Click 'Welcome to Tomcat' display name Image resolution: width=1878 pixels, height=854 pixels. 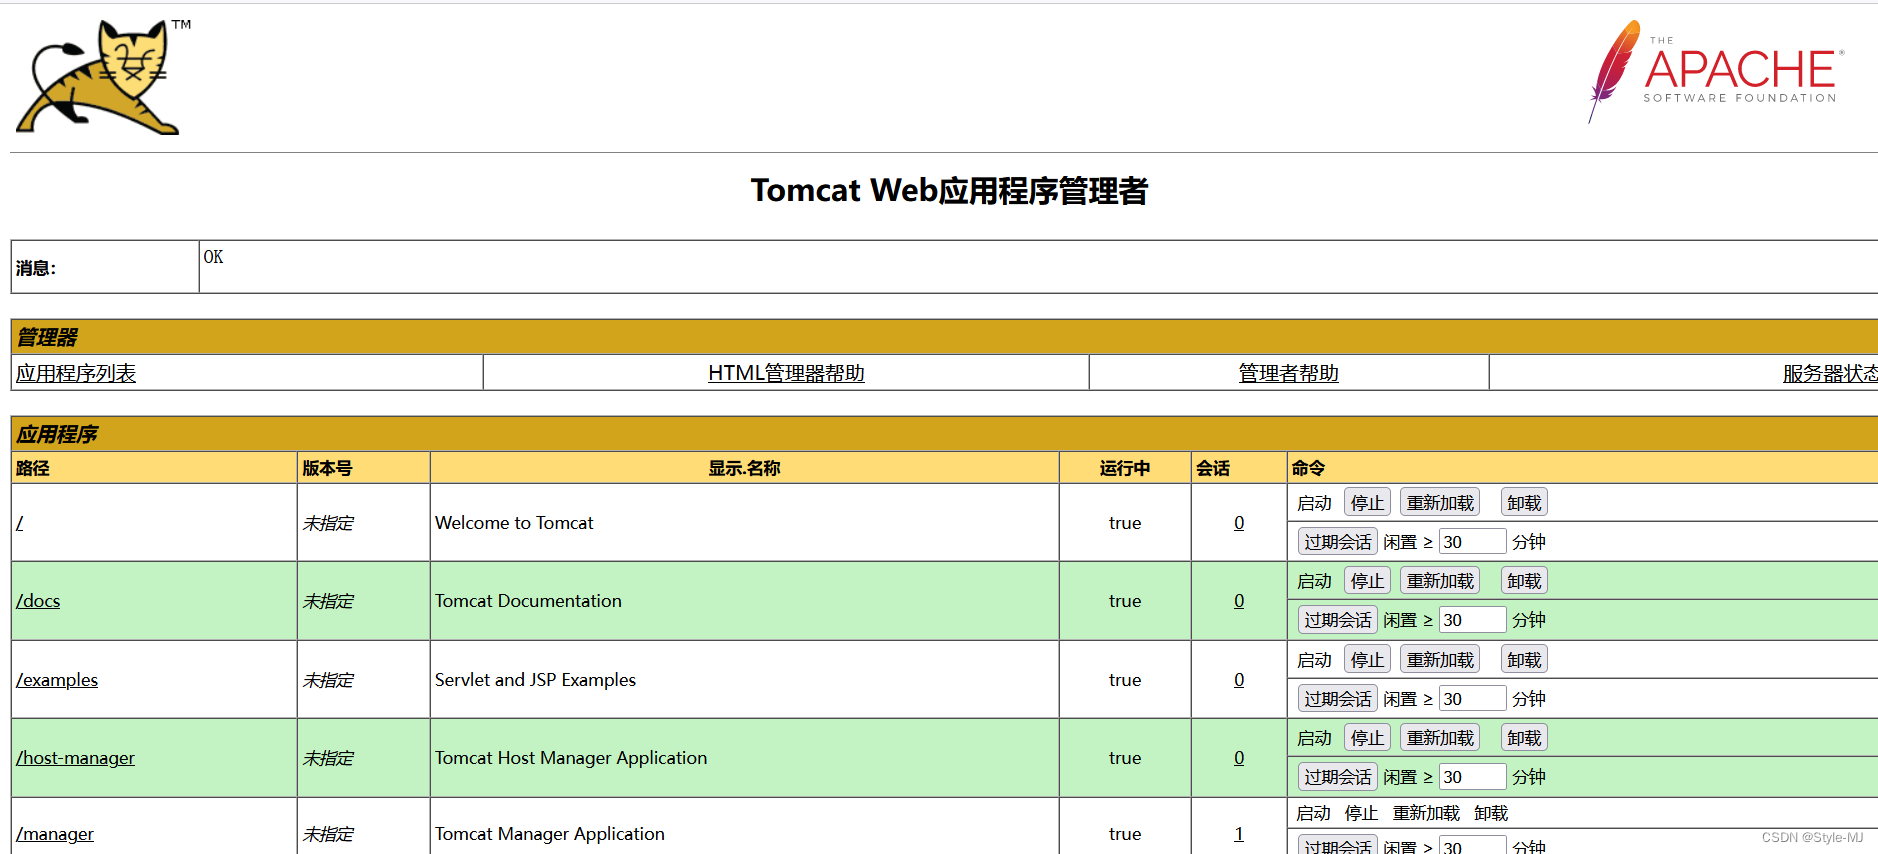[514, 523]
